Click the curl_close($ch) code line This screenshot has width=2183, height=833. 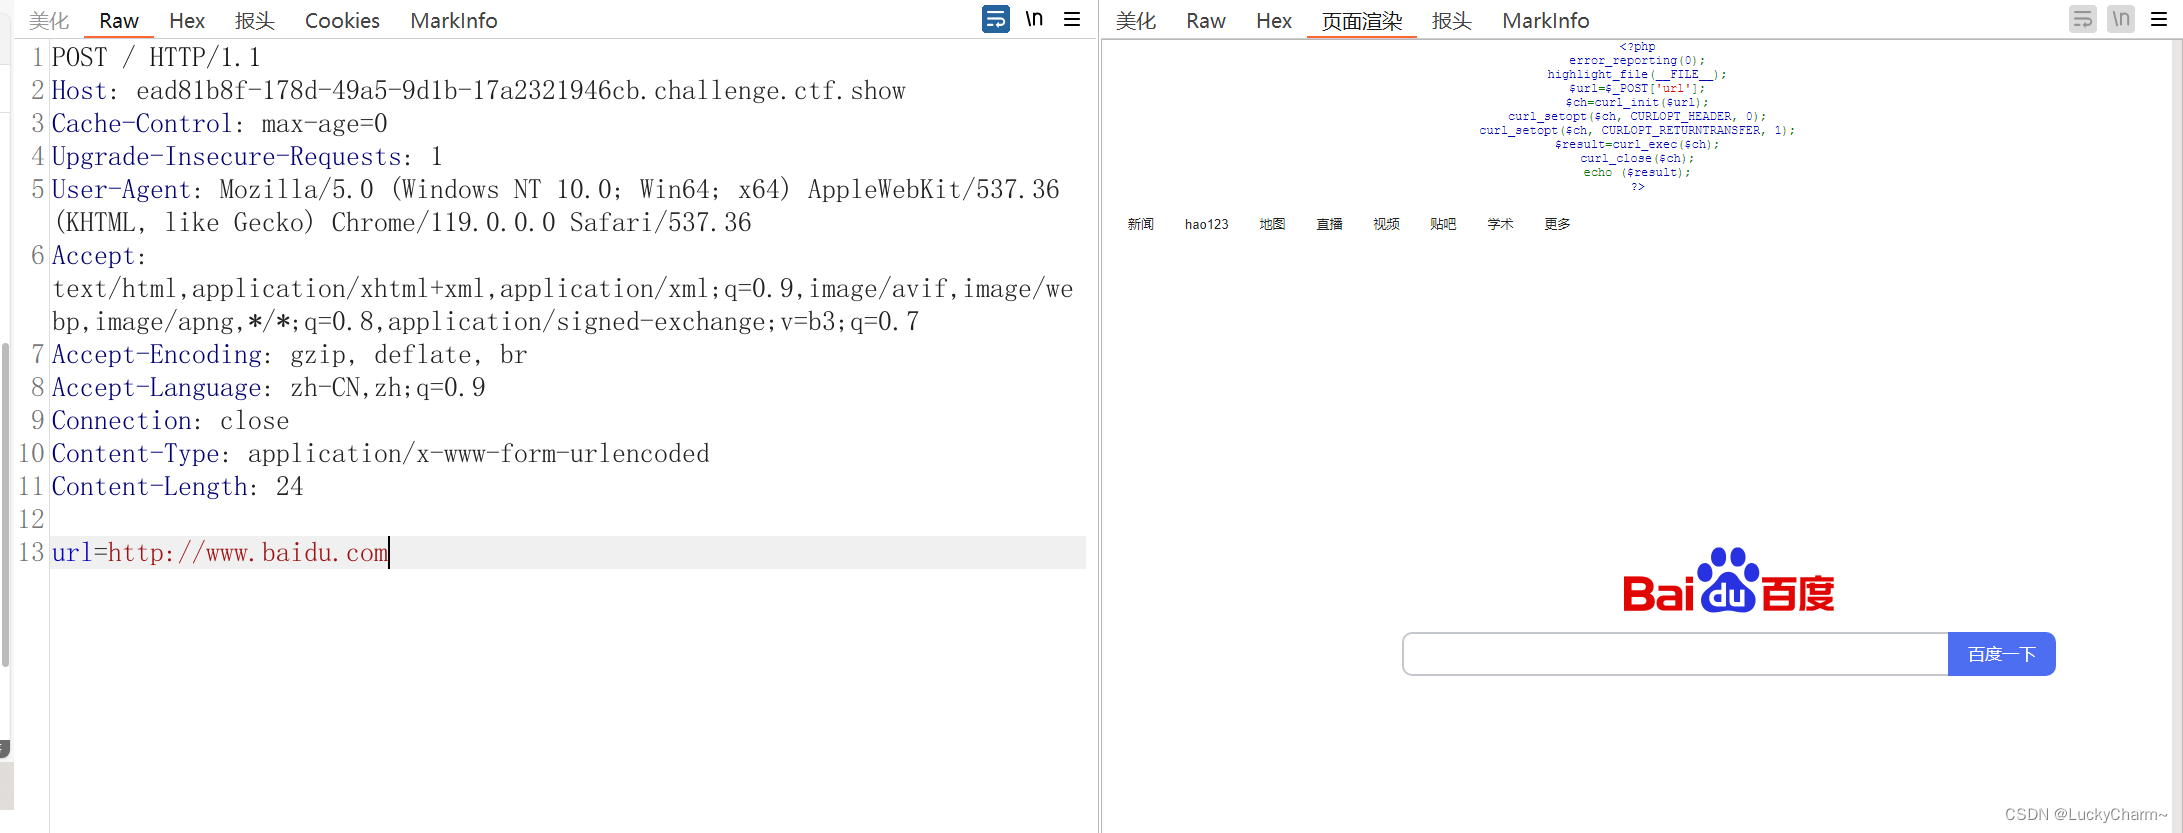click(1637, 158)
